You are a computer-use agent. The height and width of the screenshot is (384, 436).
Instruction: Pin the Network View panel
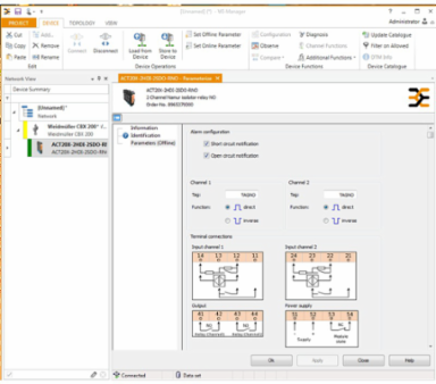pyautogui.click(x=99, y=79)
